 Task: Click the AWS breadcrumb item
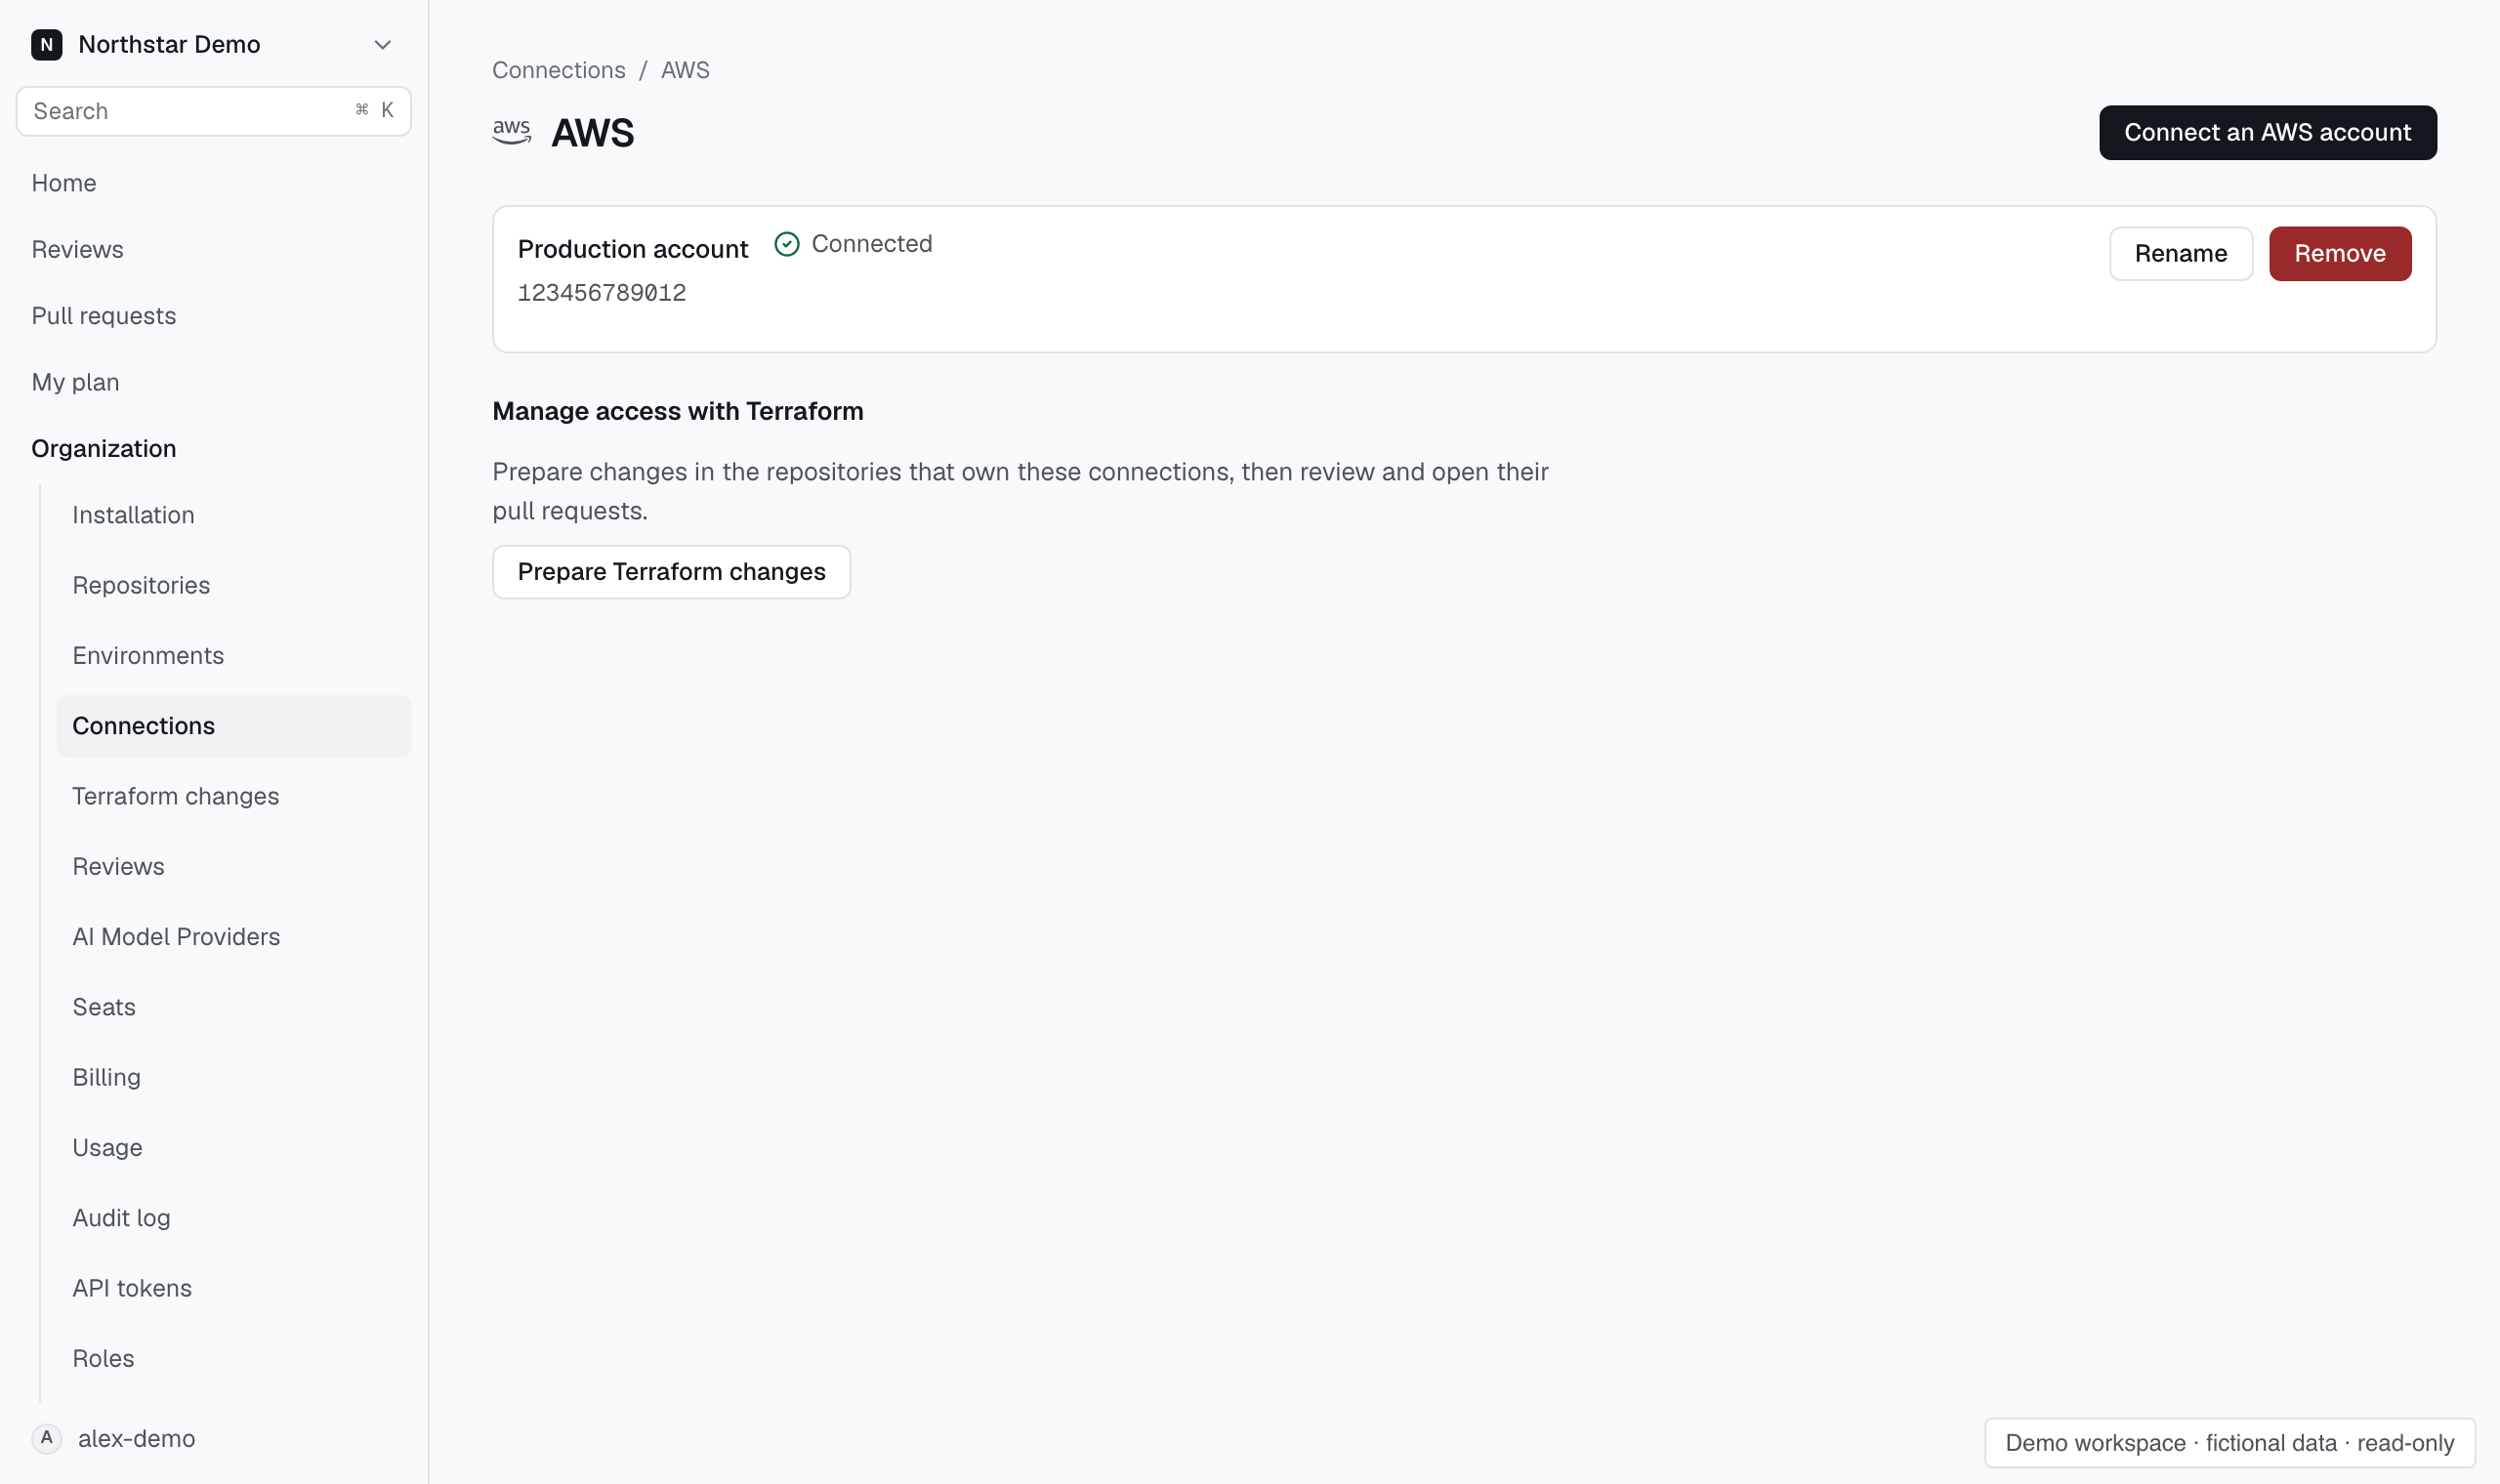[685, 70]
